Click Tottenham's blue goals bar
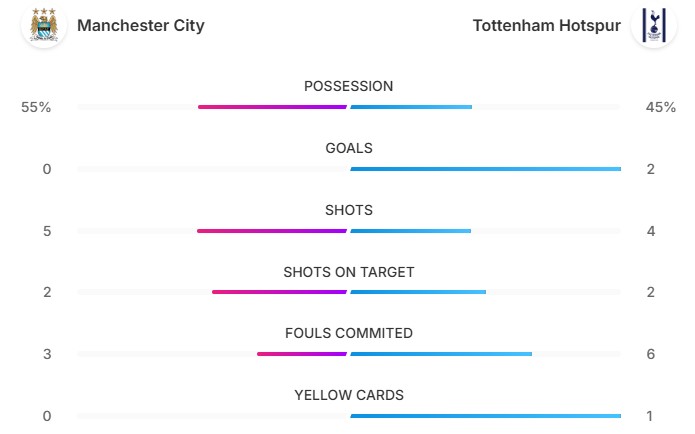The image size is (695, 434). point(485,169)
